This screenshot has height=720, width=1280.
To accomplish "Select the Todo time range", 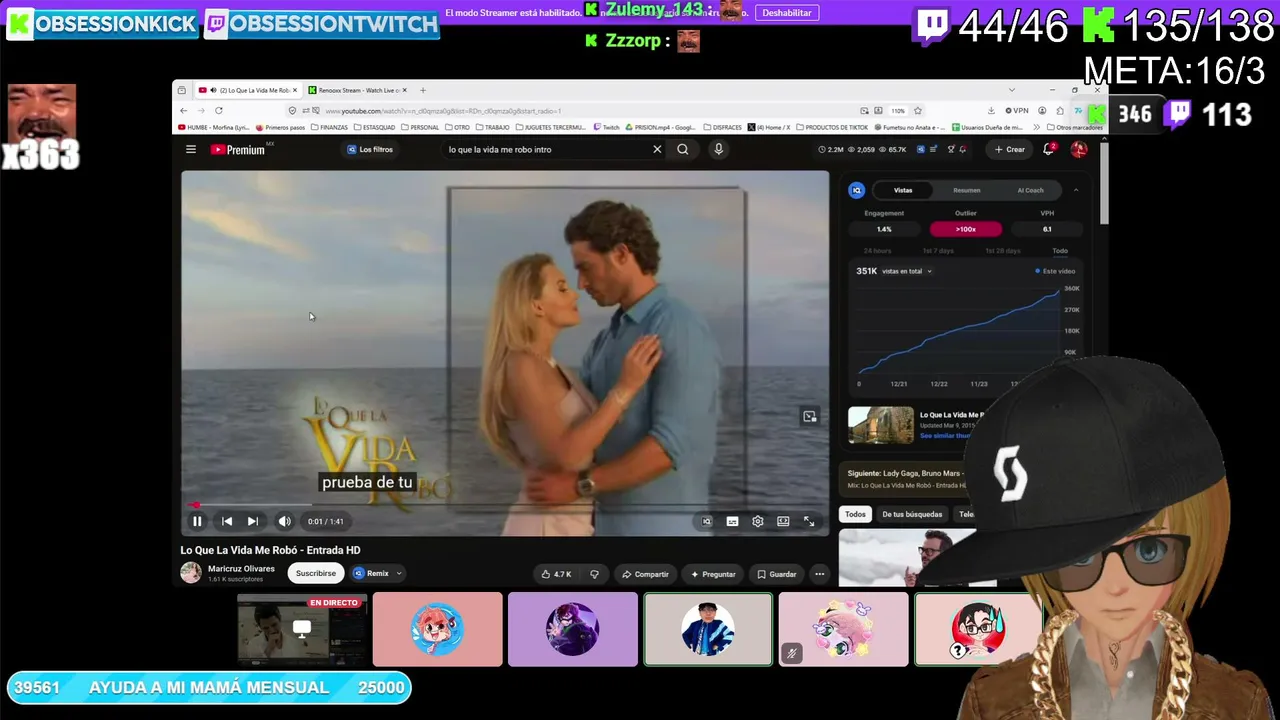I will [x=1060, y=250].
